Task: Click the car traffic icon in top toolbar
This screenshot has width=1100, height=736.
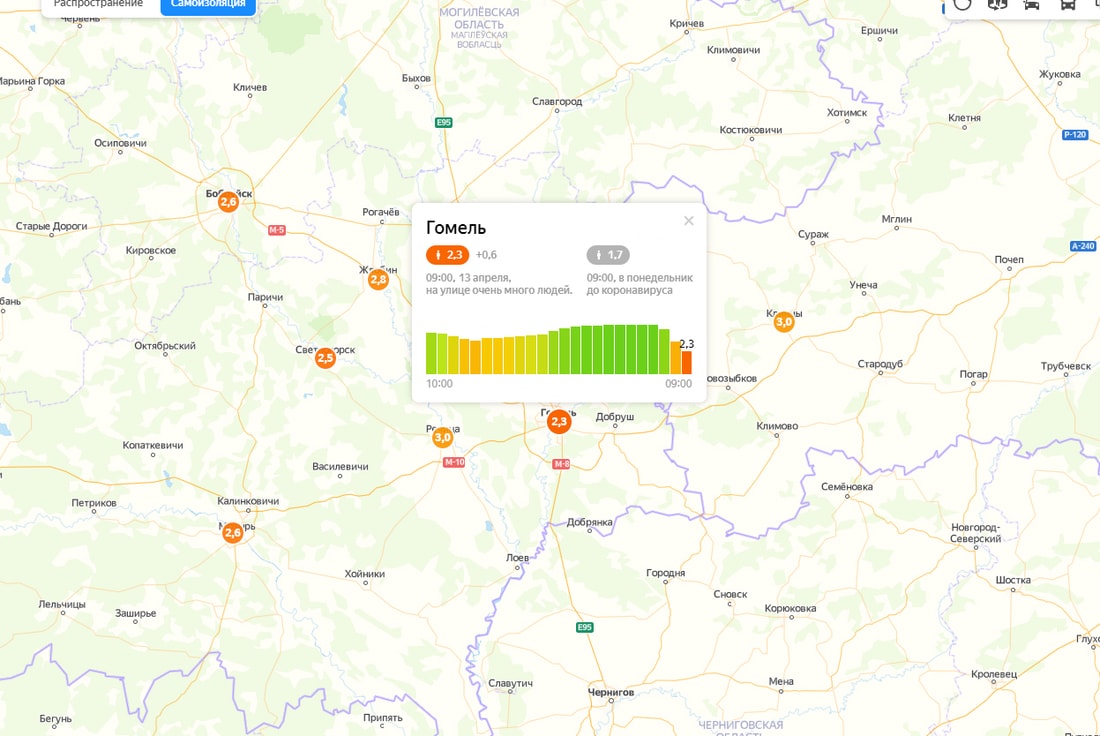Action: pyautogui.click(x=1031, y=4)
